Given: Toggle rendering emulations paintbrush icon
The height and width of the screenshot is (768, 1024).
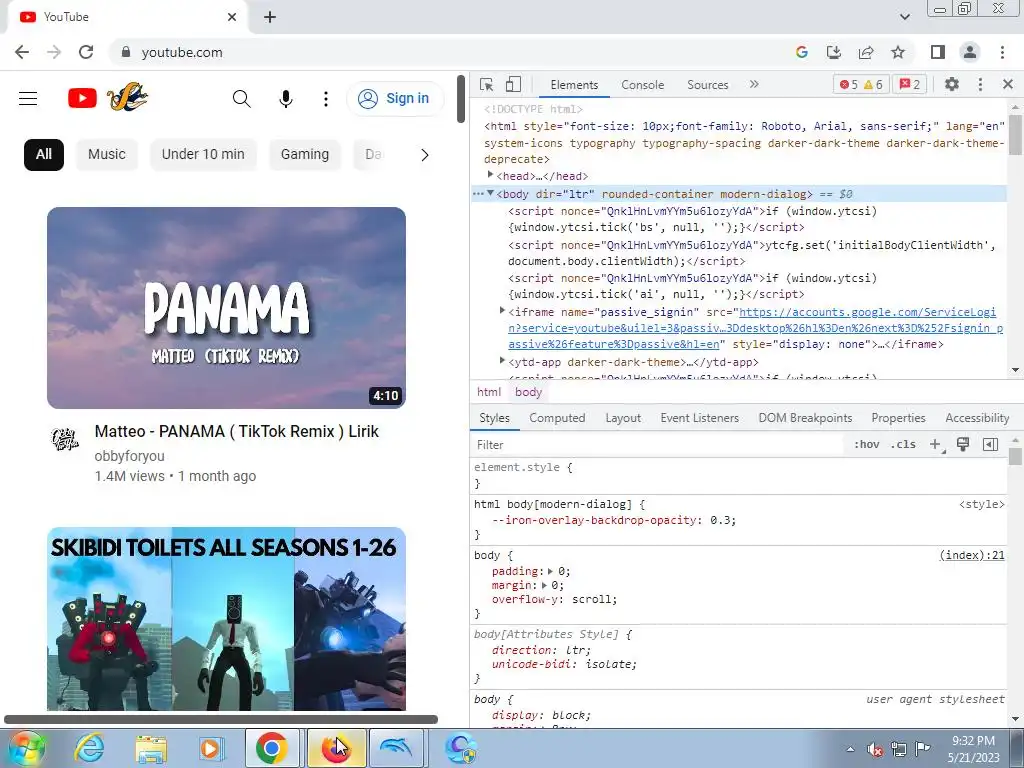Looking at the screenshot, I should click(x=963, y=445).
